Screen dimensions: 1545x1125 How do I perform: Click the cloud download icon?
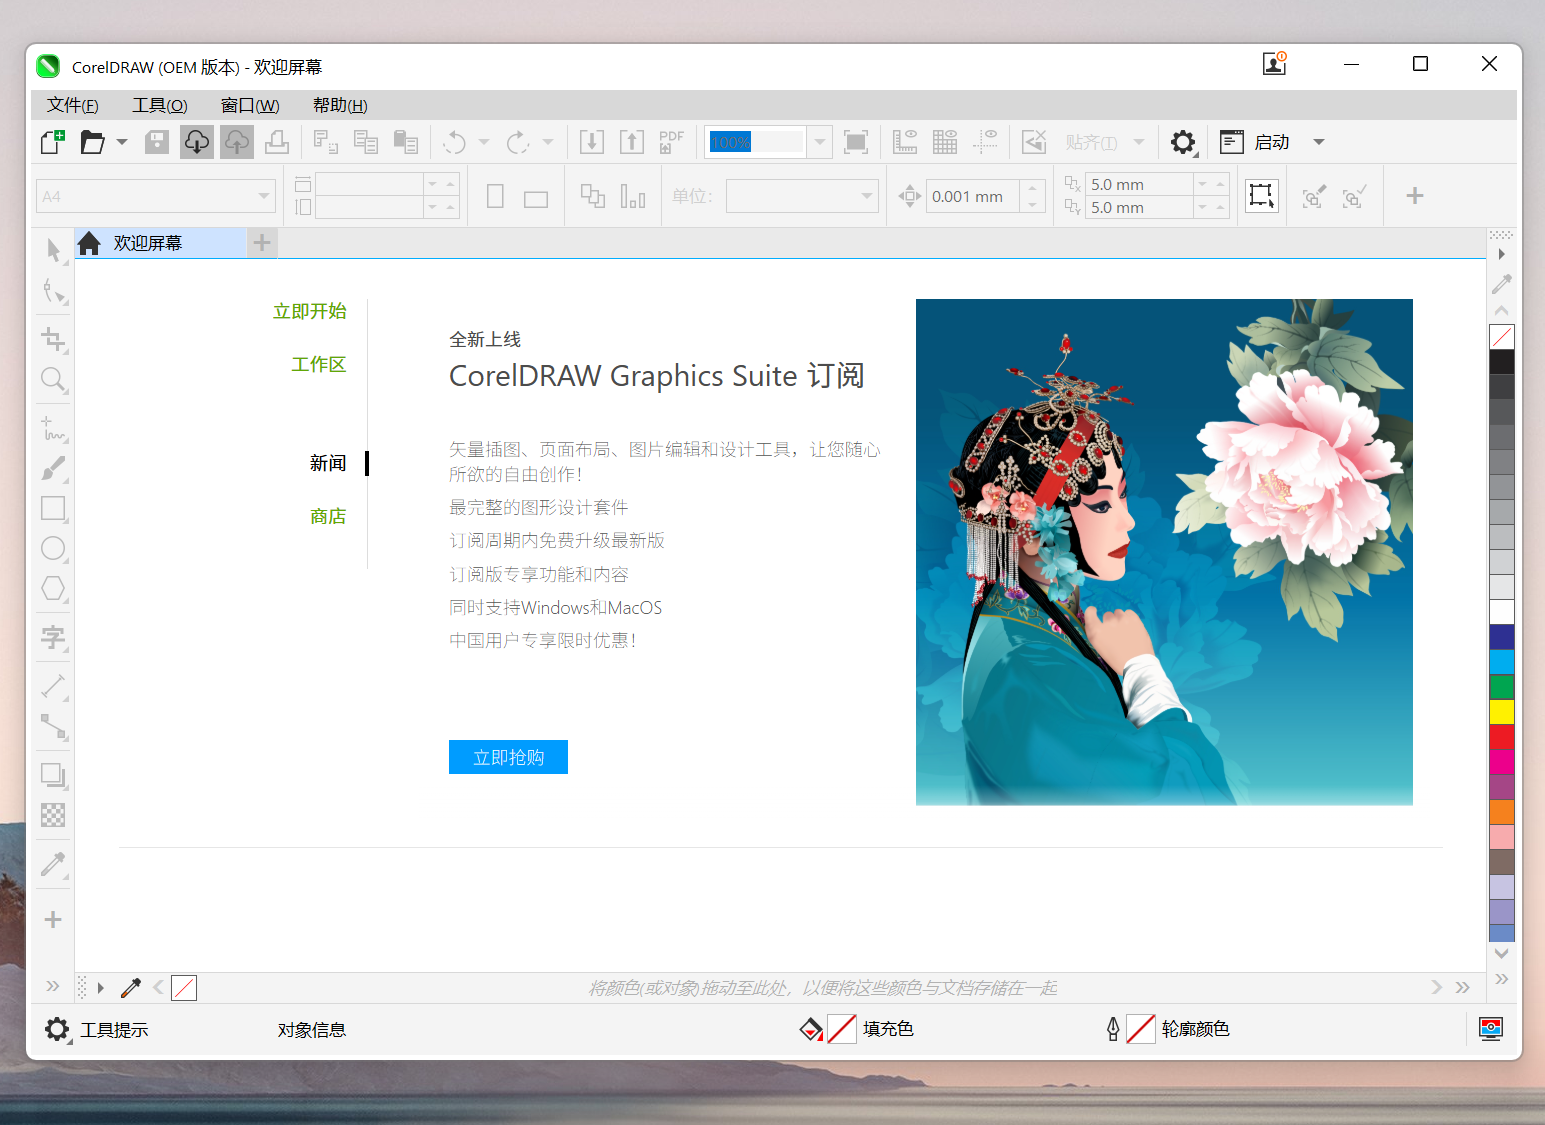(x=197, y=142)
